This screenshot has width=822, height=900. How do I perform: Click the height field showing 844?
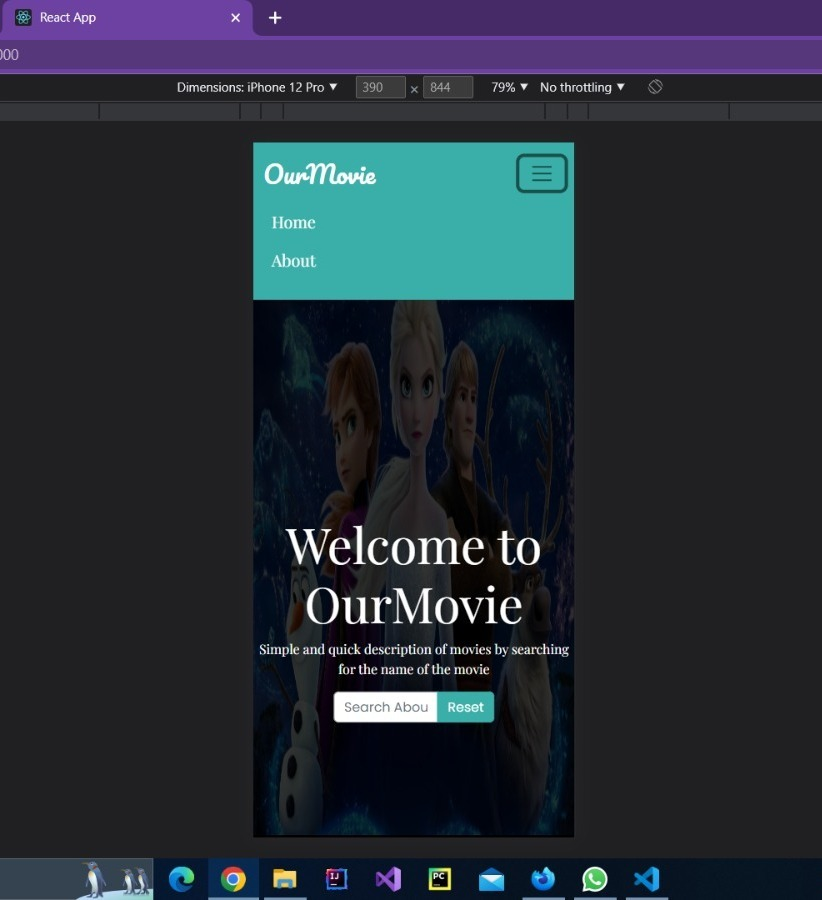[x=448, y=87]
